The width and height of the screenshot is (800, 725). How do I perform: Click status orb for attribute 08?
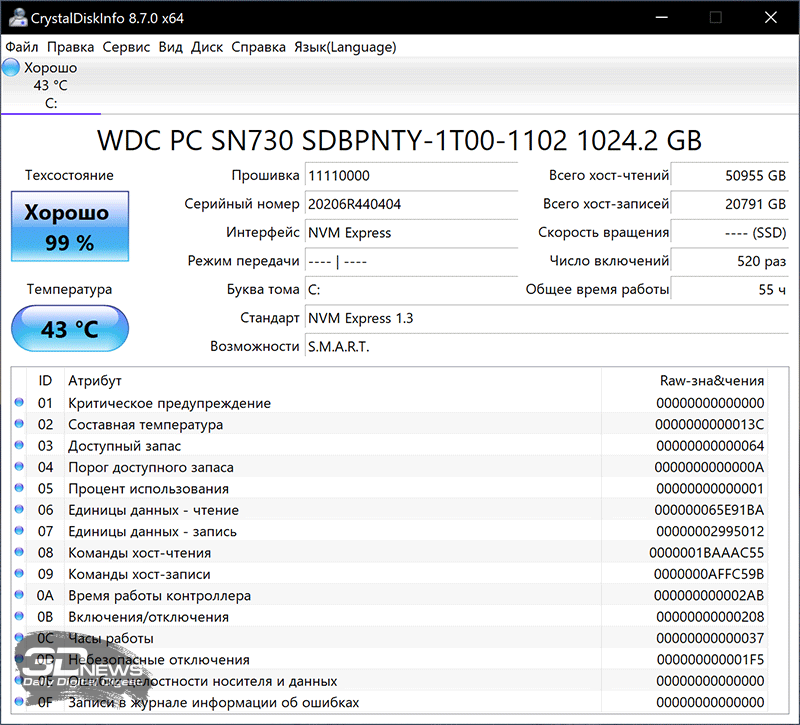19,552
